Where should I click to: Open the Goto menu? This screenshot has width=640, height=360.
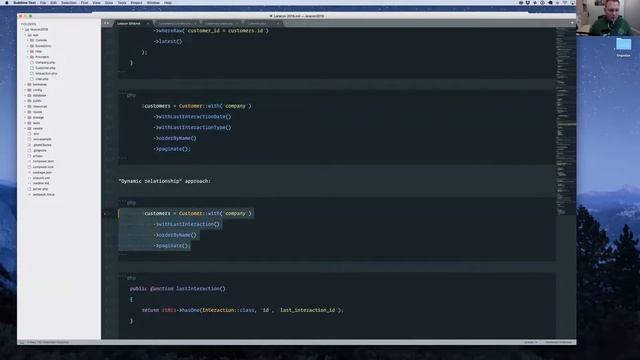pos(109,2)
